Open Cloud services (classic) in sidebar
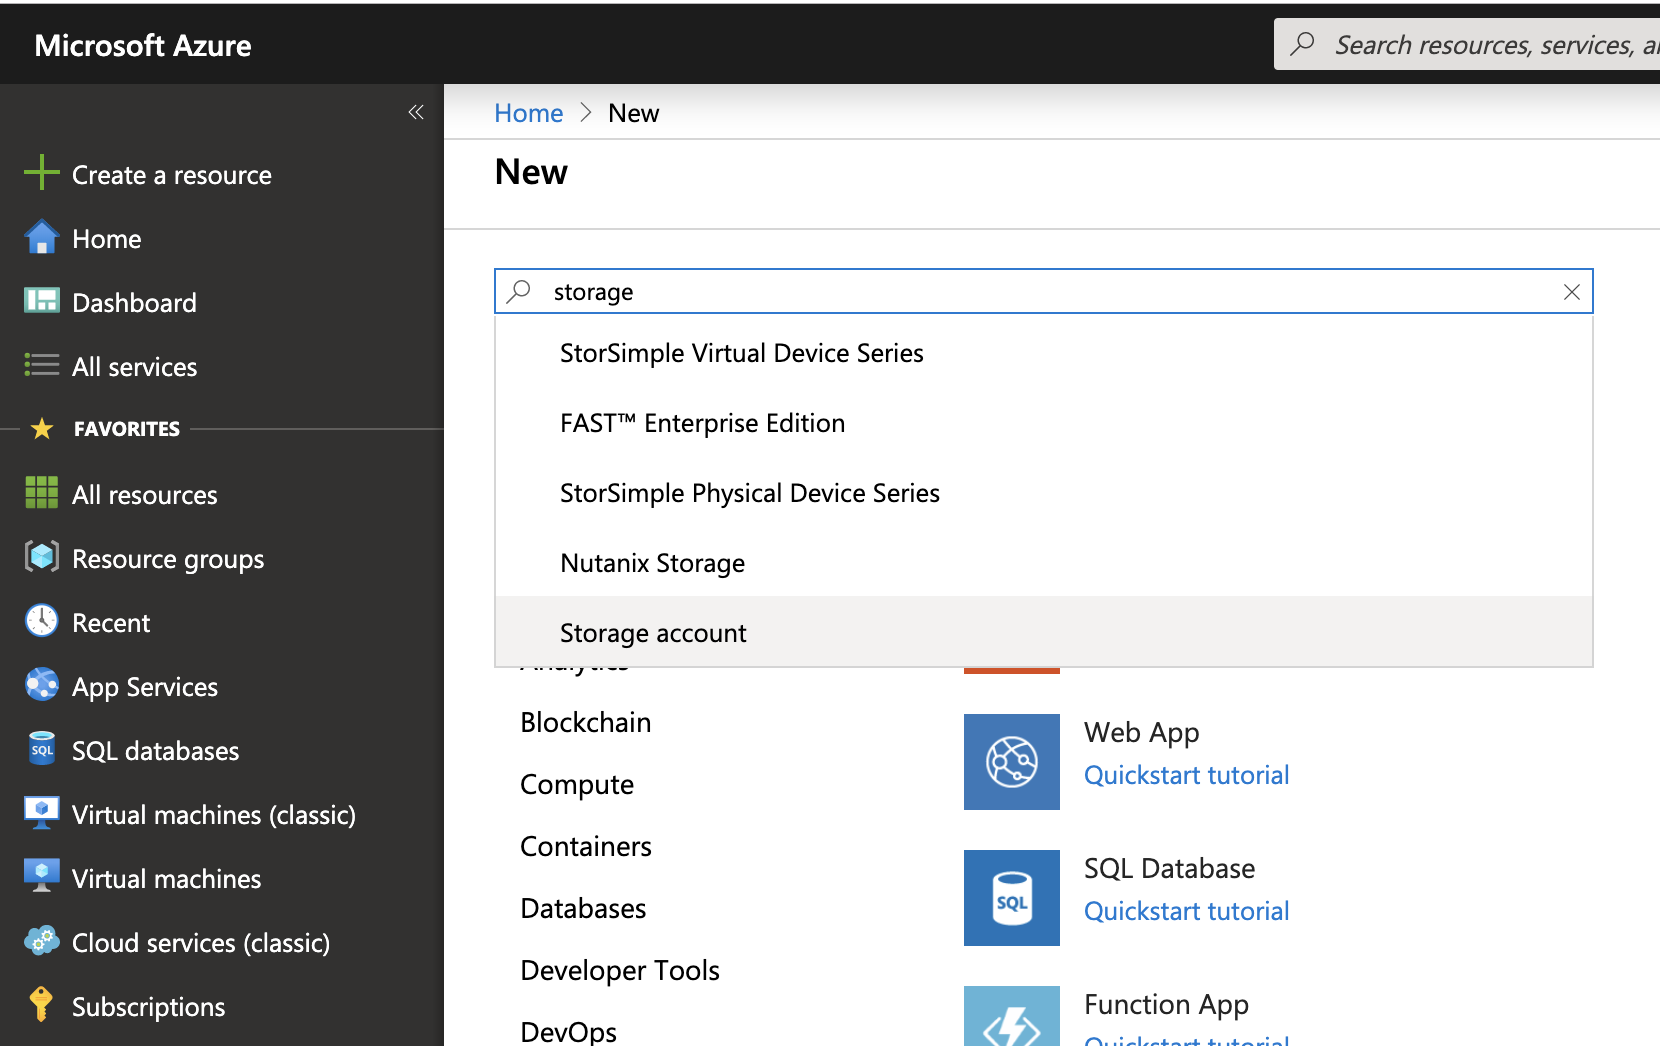The height and width of the screenshot is (1046, 1660). [201, 943]
